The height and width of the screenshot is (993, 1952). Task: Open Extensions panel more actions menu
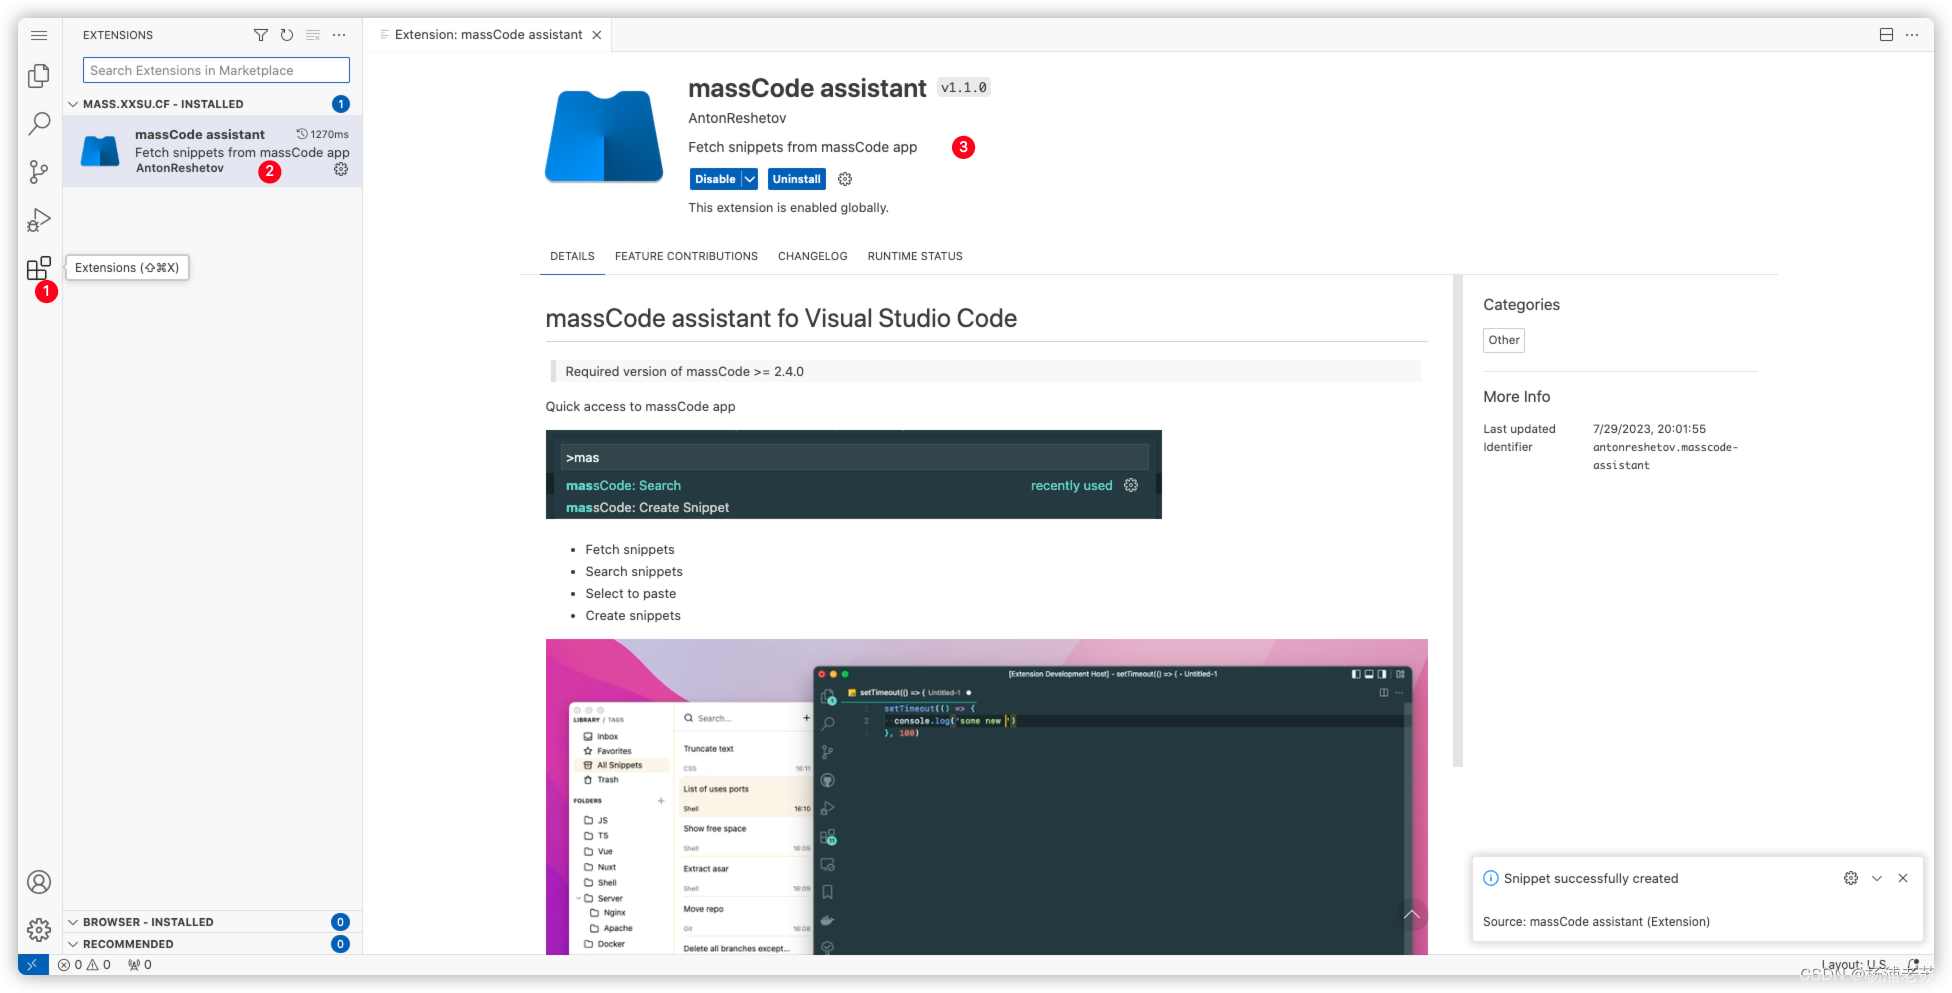tap(339, 35)
